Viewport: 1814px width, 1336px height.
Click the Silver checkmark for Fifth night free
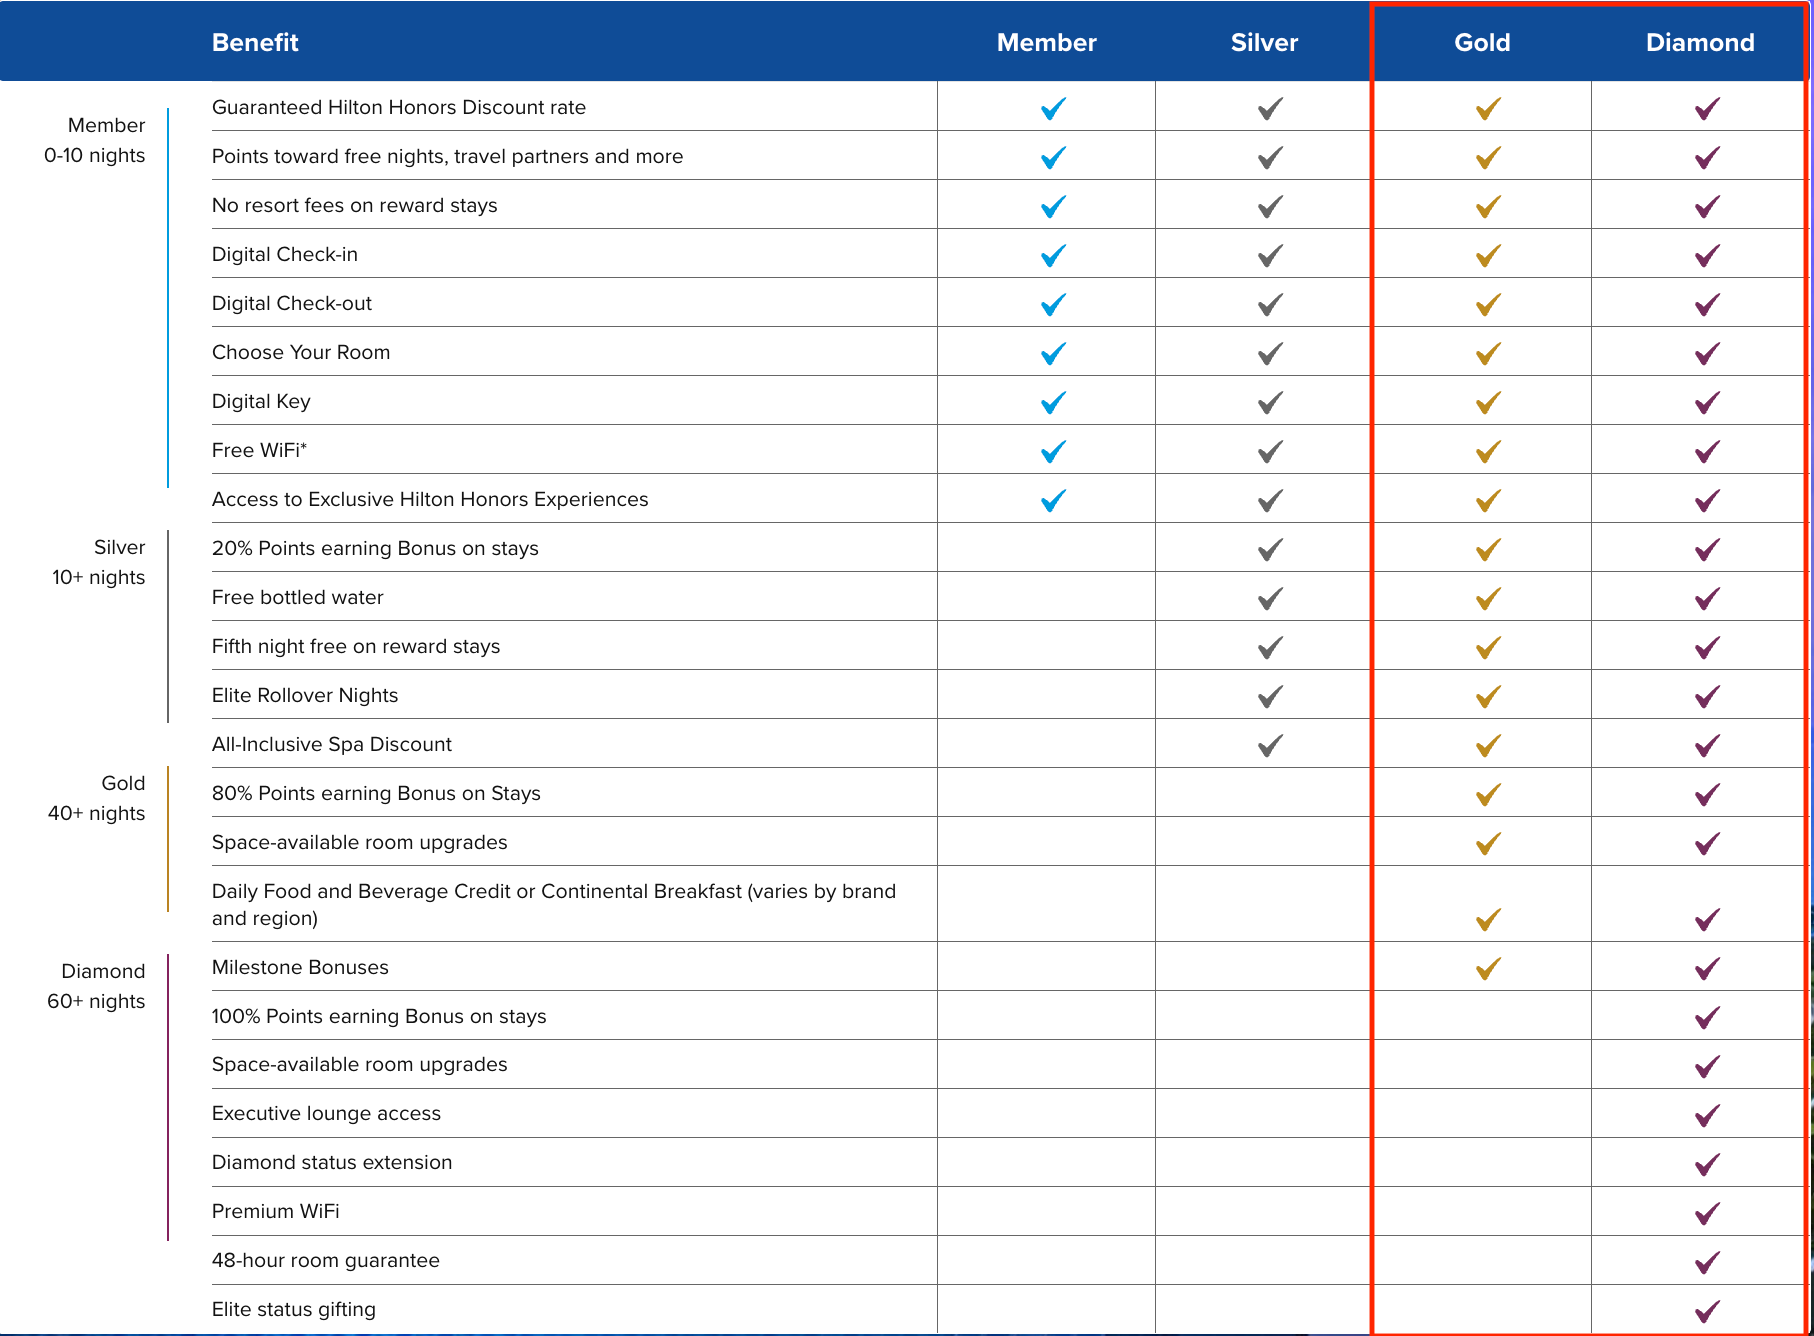tap(1270, 647)
